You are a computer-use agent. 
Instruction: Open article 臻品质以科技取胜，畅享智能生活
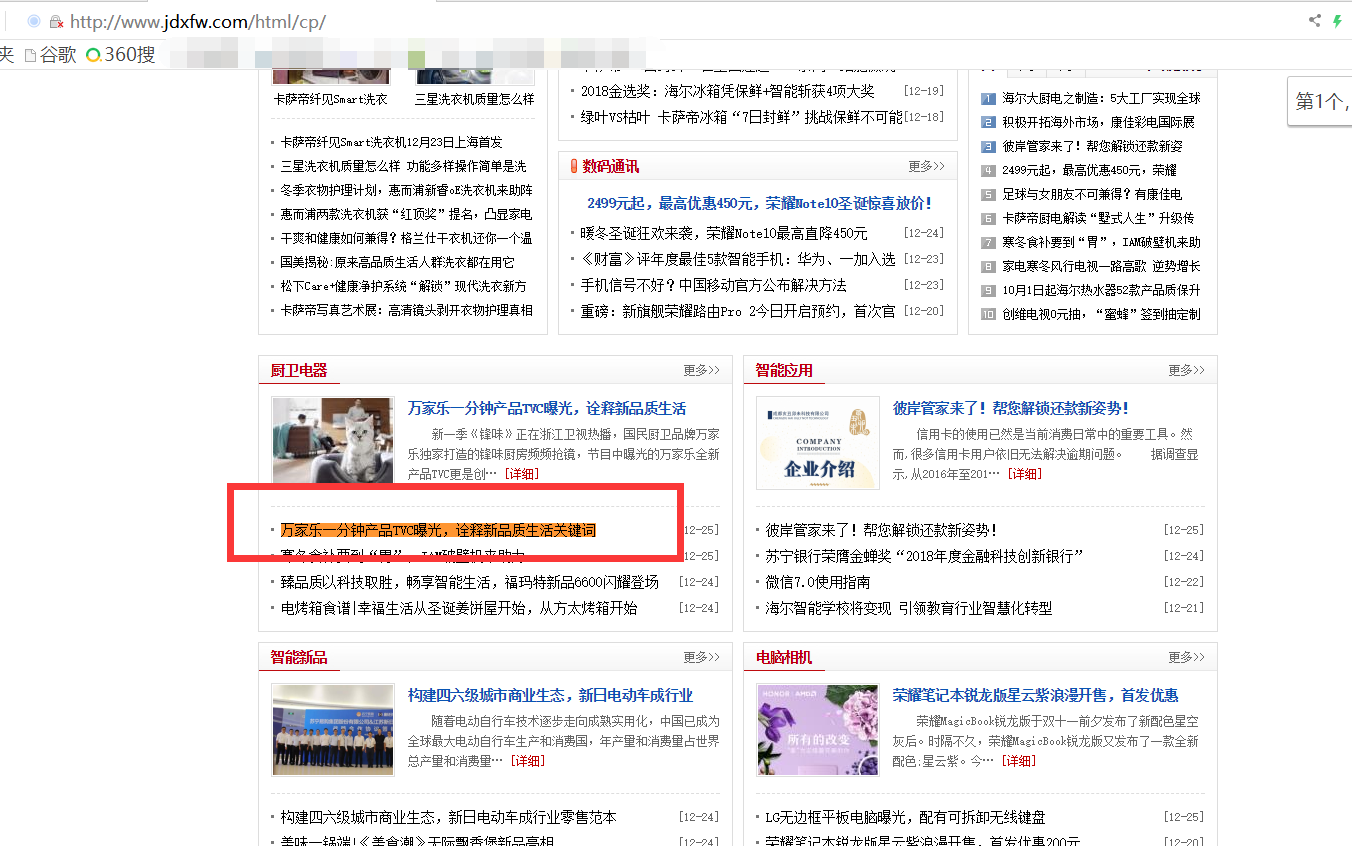[x=470, y=582]
